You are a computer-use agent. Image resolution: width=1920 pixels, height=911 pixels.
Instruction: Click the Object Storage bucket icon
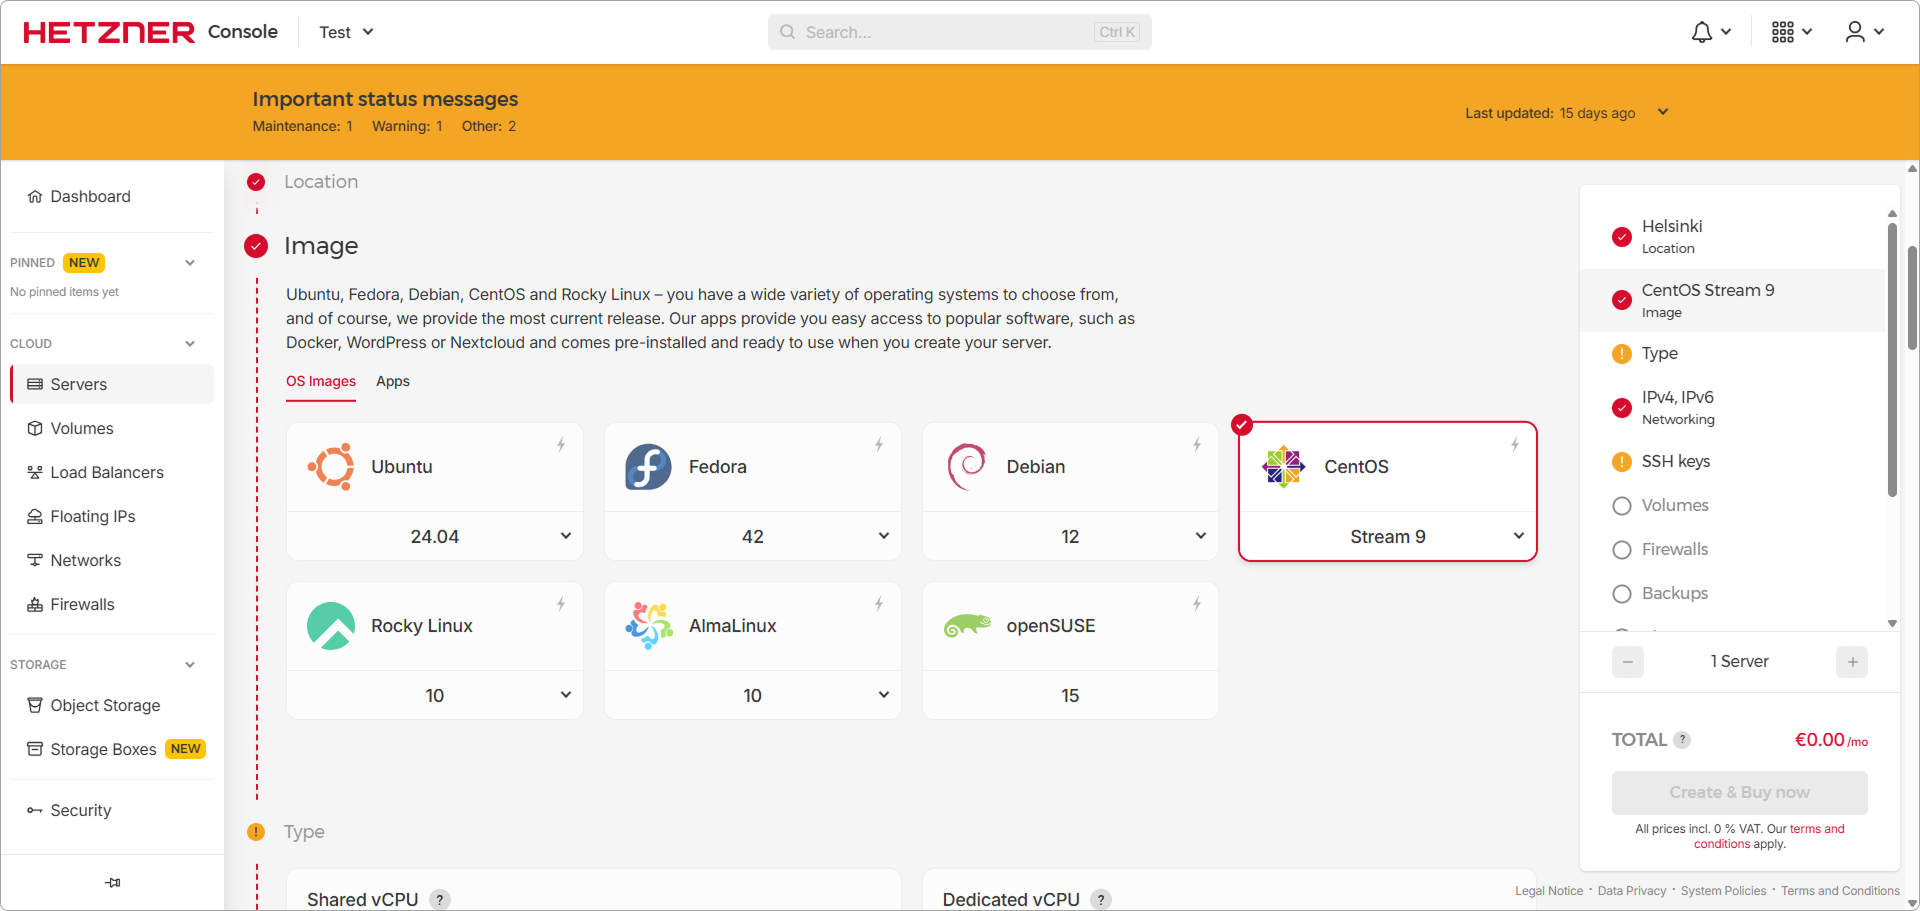pos(35,705)
